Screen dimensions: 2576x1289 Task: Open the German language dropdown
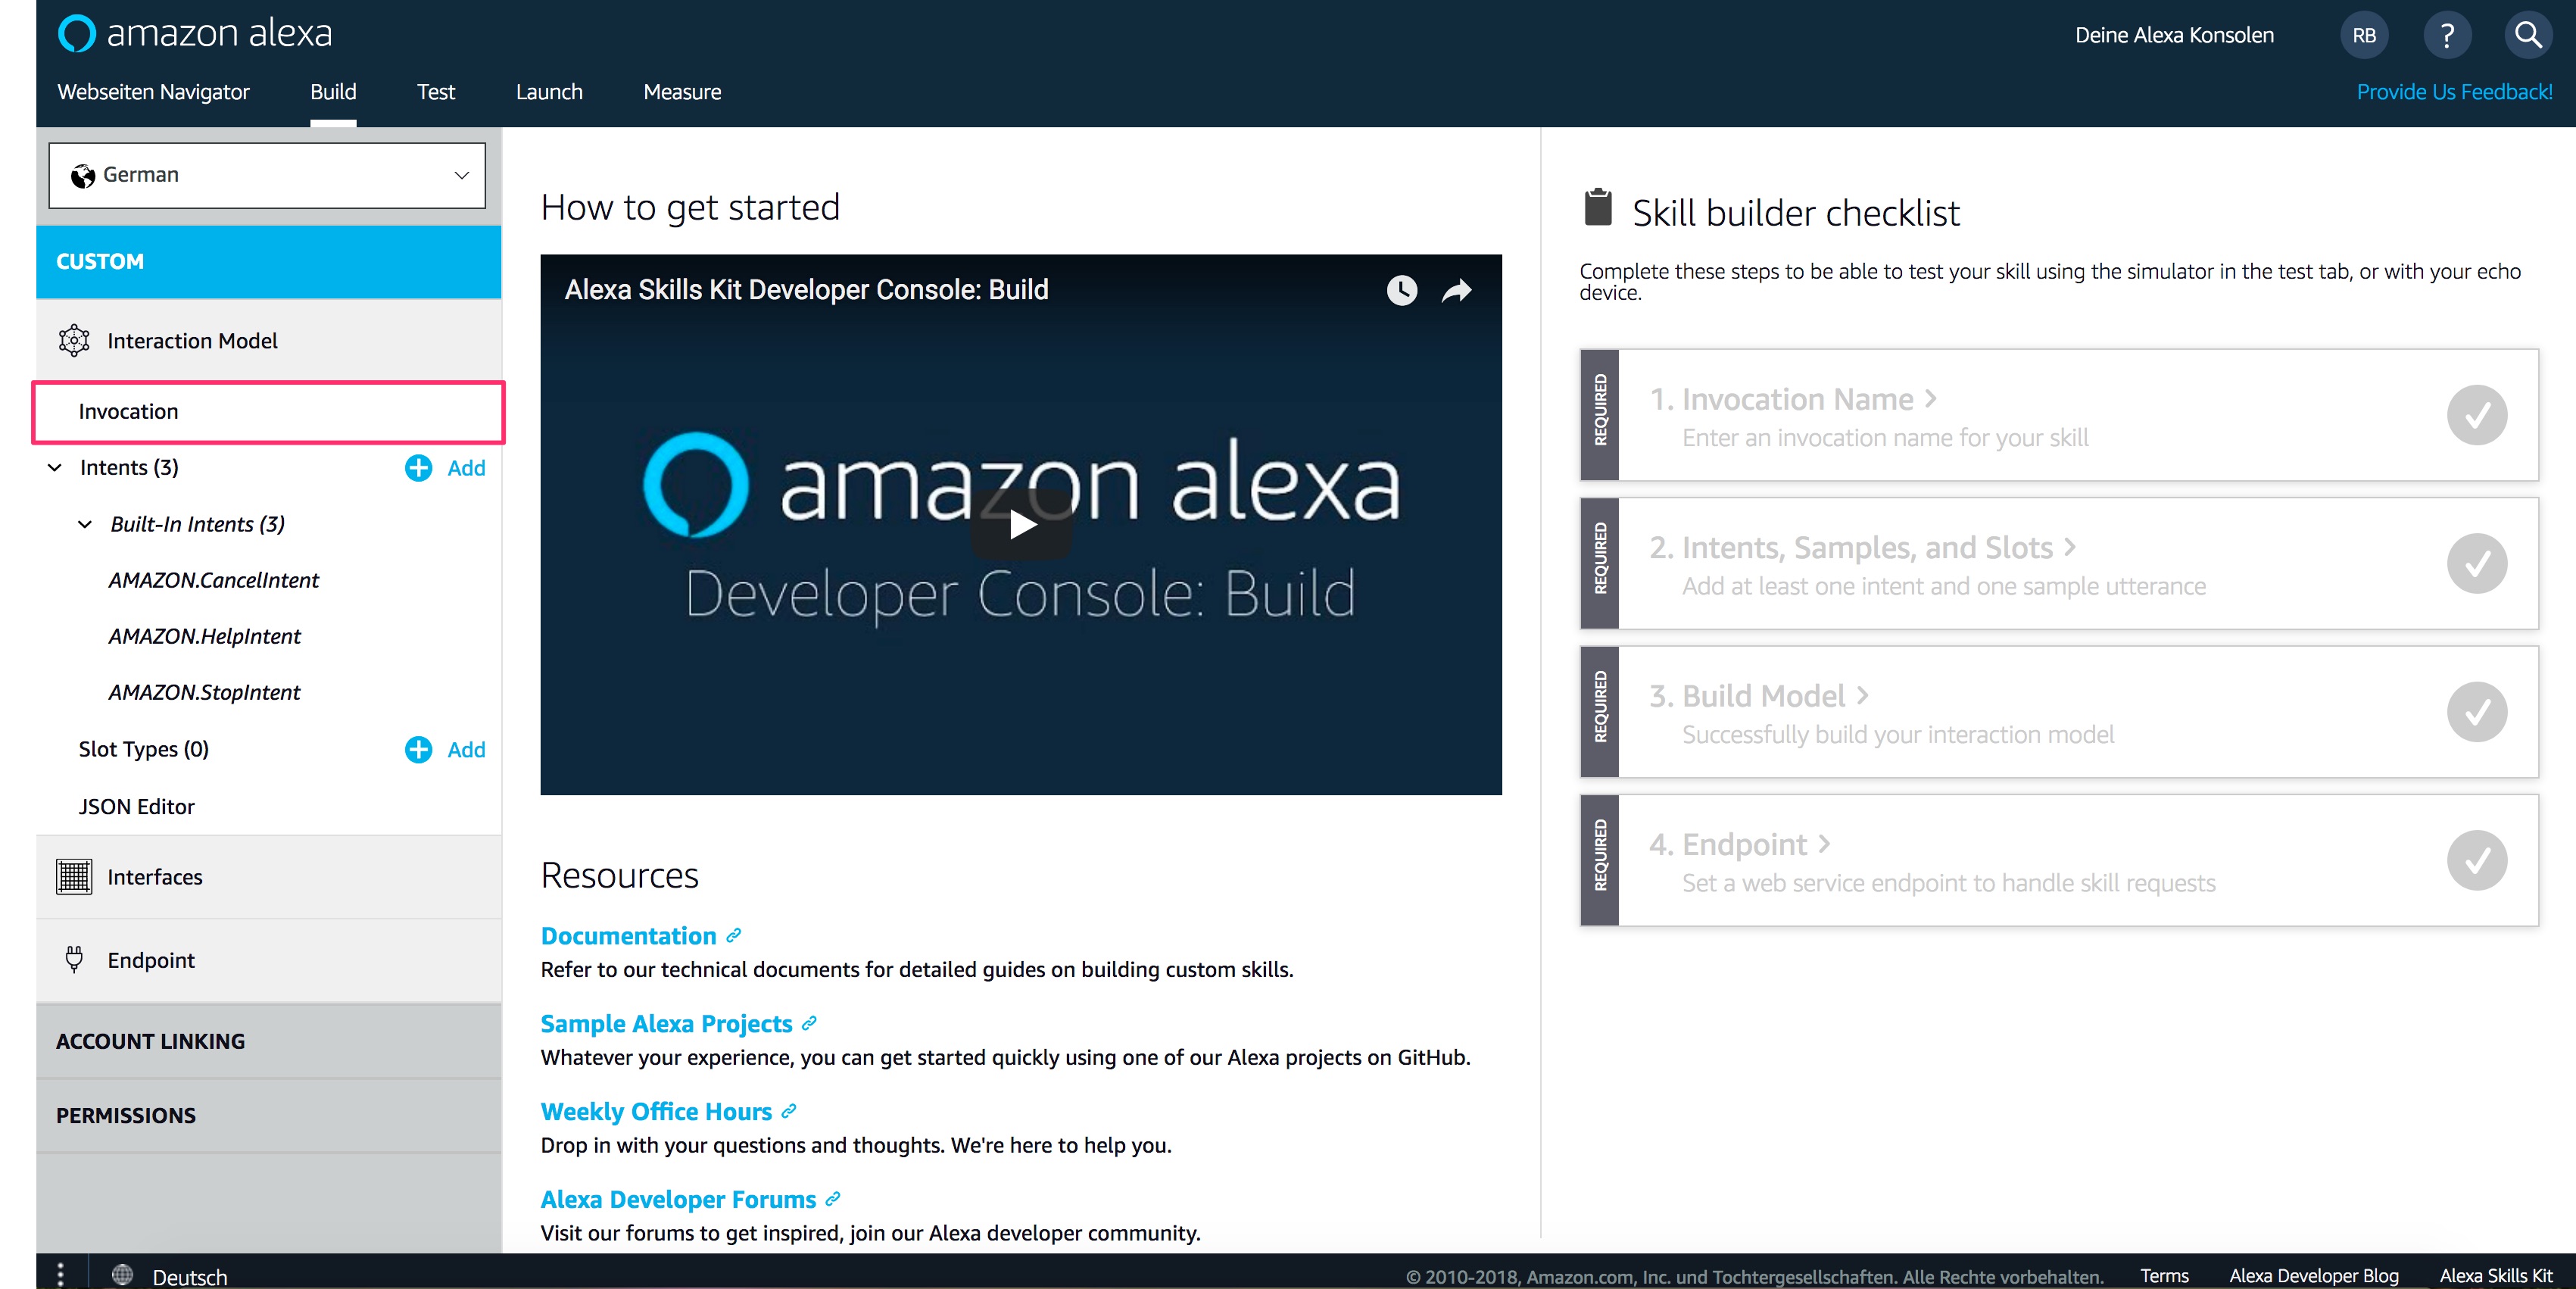tap(267, 175)
